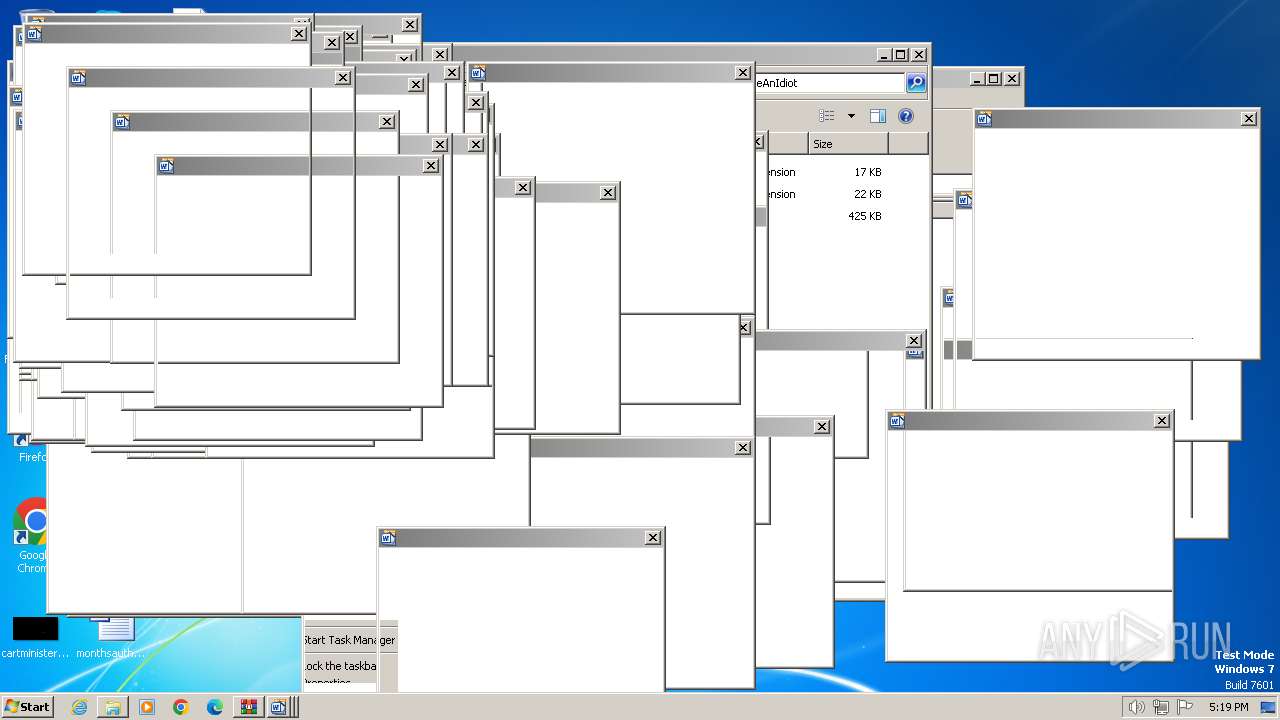Open the network icon in the system tray
Image resolution: width=1280 pixels, height=720 pixels.
tap(1161, 707)
